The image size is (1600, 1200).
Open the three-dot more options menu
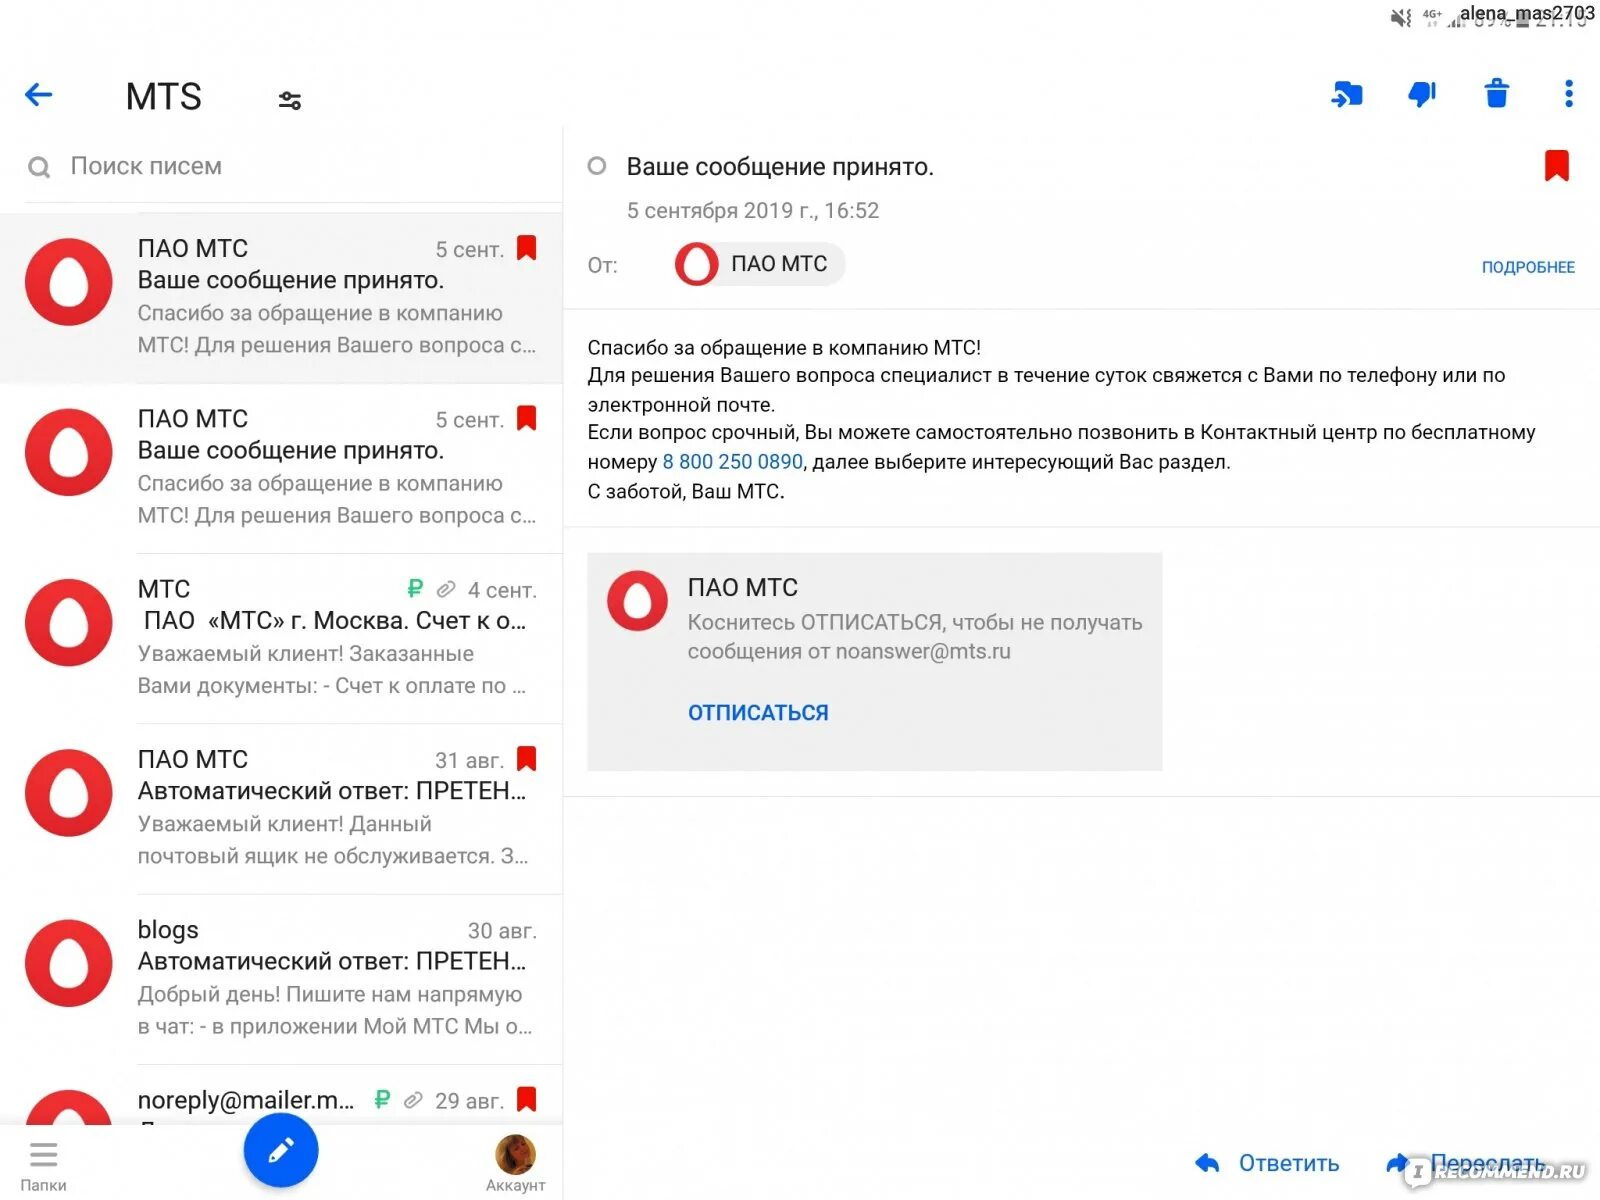pyautogui.click(x=1568, y=94)
